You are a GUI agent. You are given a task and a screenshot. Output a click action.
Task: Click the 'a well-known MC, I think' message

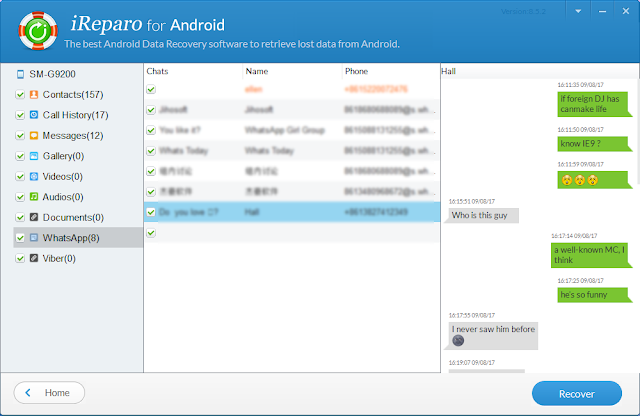pos(591,255)
